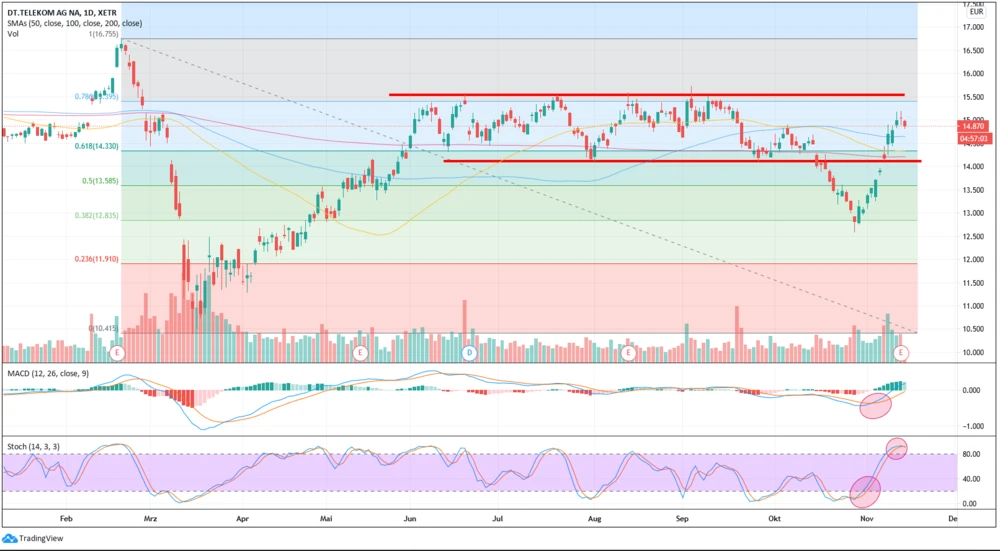Open the earnings marker E in February
This screenshot has width=1000, height=551.
coord(117,353)
